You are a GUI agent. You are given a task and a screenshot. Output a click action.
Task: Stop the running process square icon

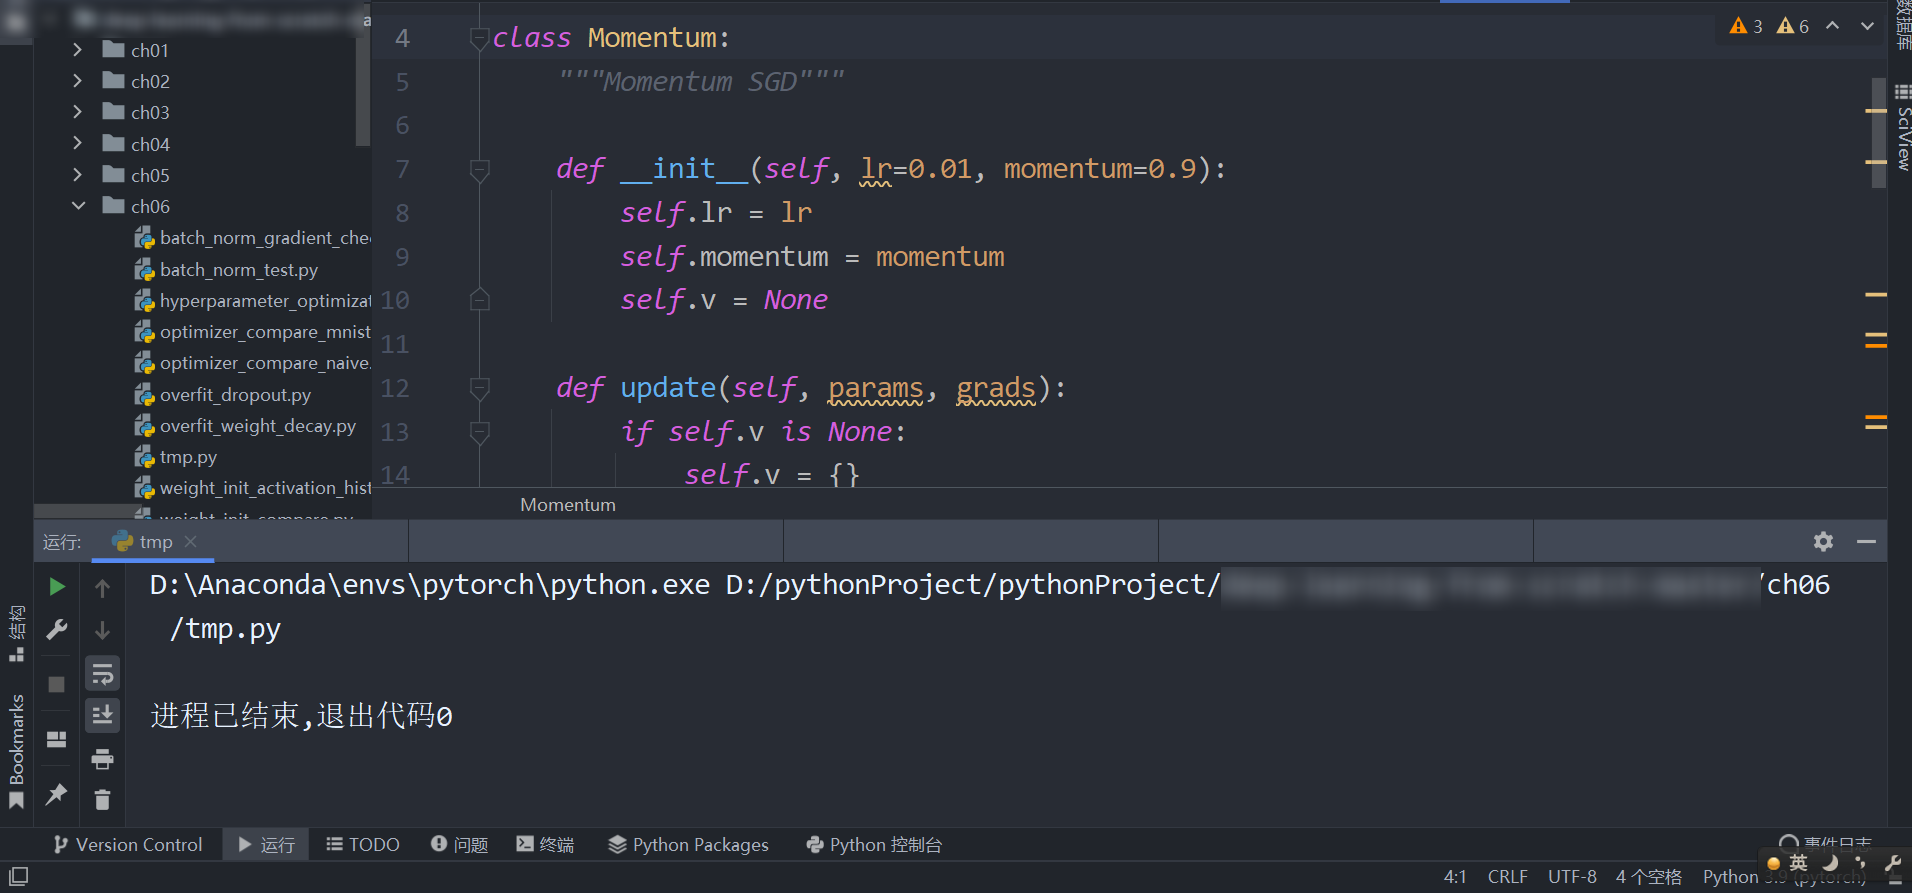(x=57, y=684)
